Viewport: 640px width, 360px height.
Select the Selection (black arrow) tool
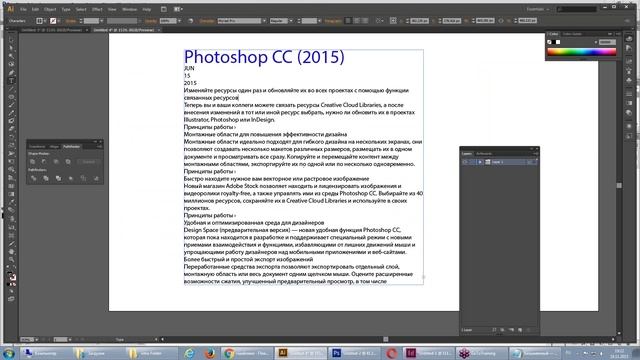click(x=11, y=40)
